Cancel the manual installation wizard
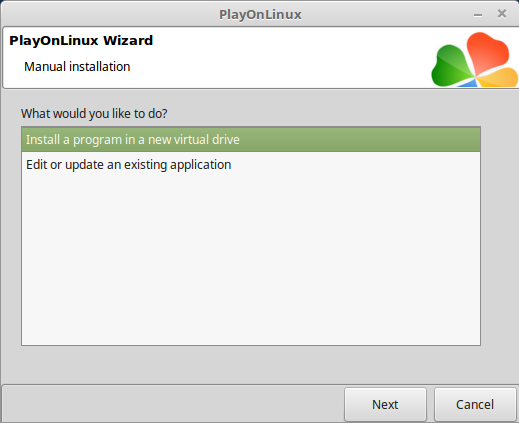This screenshot has height=423, width=519. [475, 404]
